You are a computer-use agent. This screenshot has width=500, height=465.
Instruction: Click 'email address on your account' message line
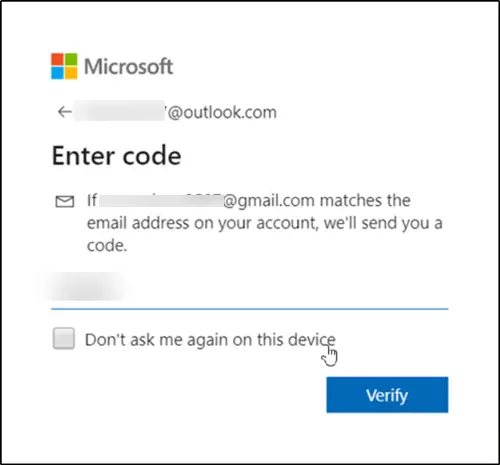(x=202, y=223)
